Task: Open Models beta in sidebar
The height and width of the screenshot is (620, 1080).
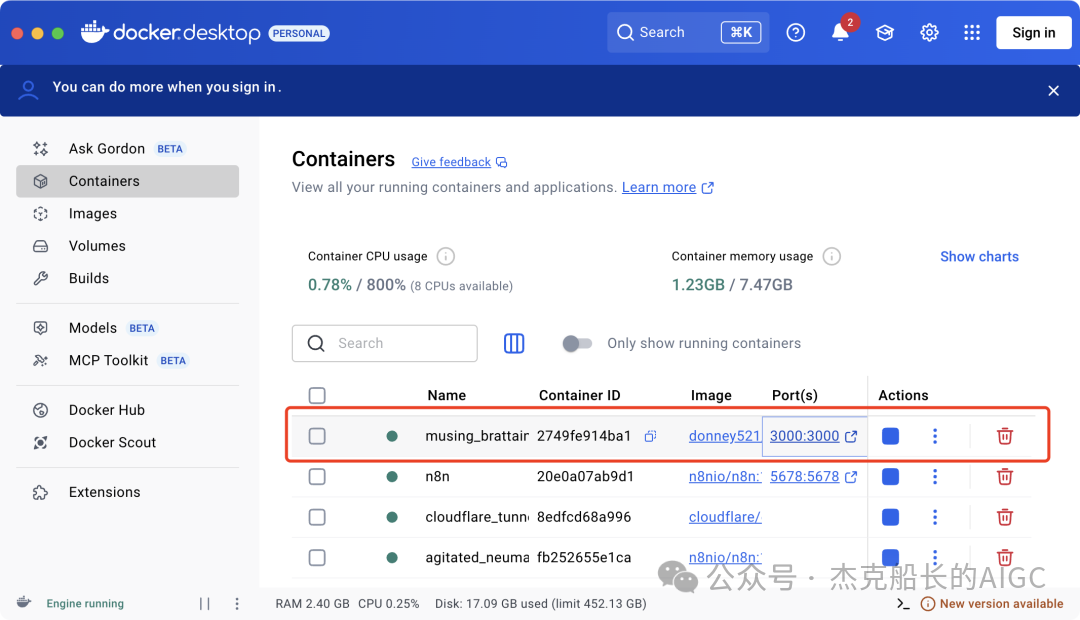Action: click(127, 328)
